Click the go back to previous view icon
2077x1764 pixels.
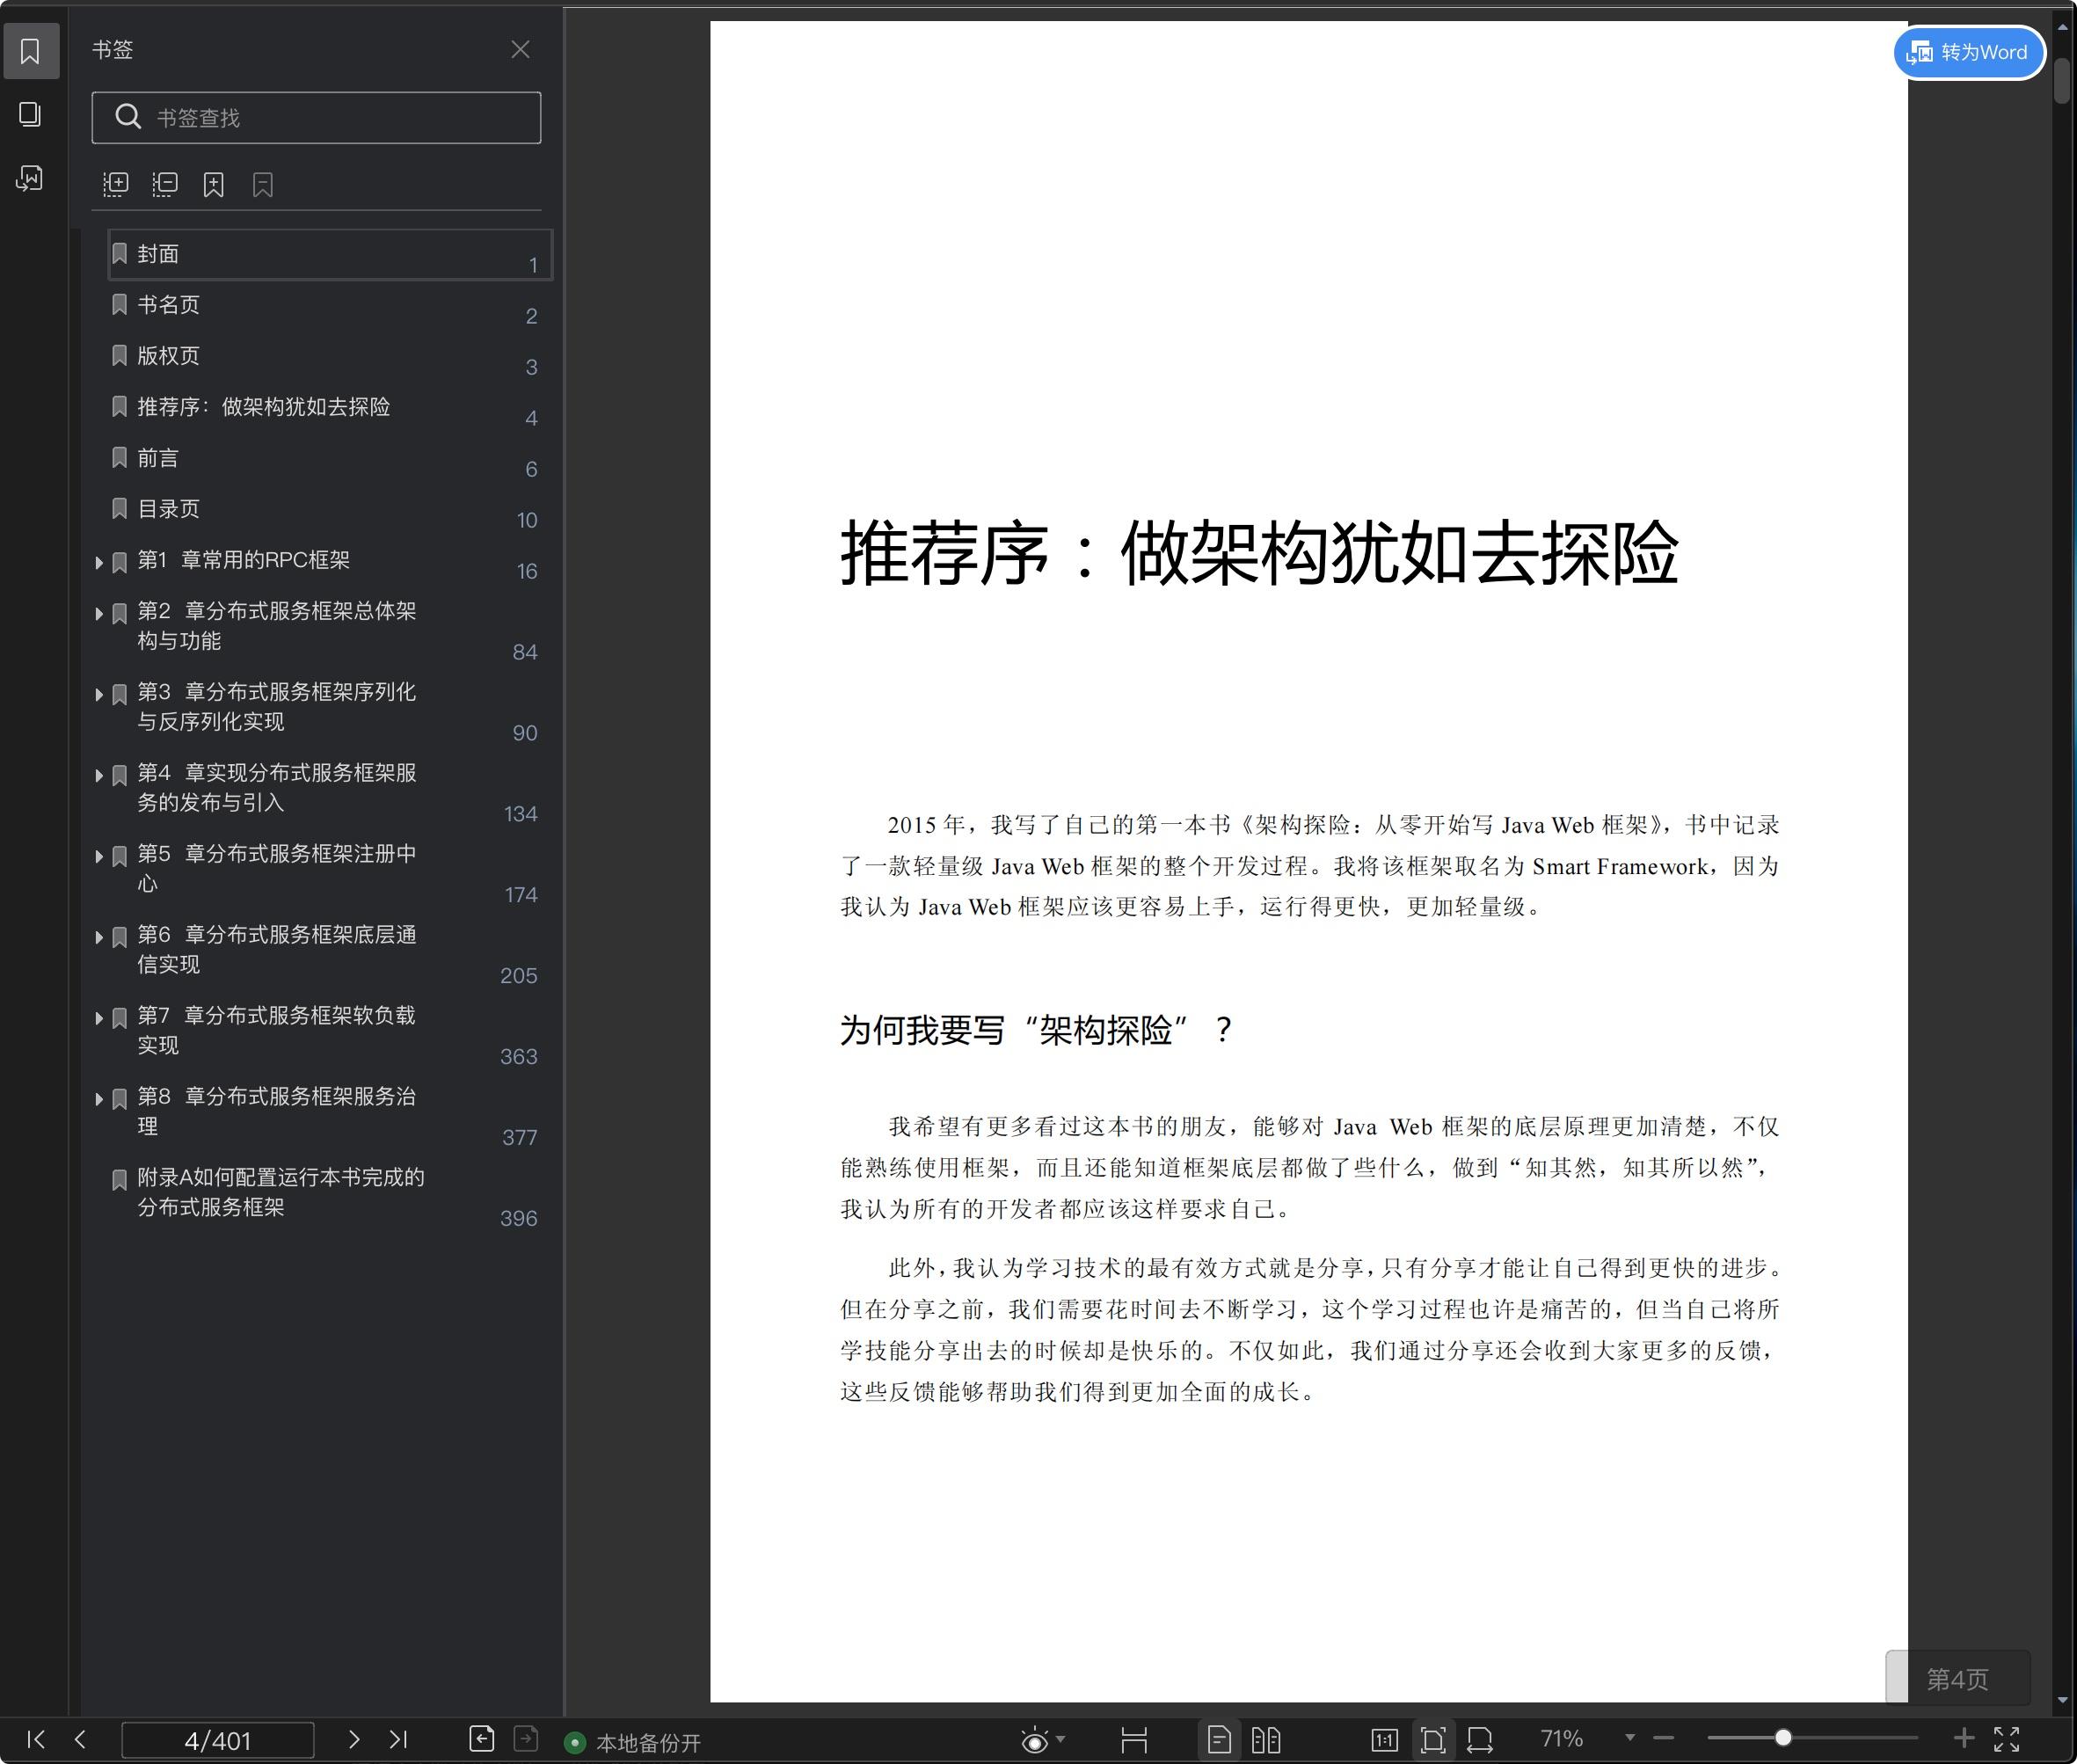tap(482, 1739)
